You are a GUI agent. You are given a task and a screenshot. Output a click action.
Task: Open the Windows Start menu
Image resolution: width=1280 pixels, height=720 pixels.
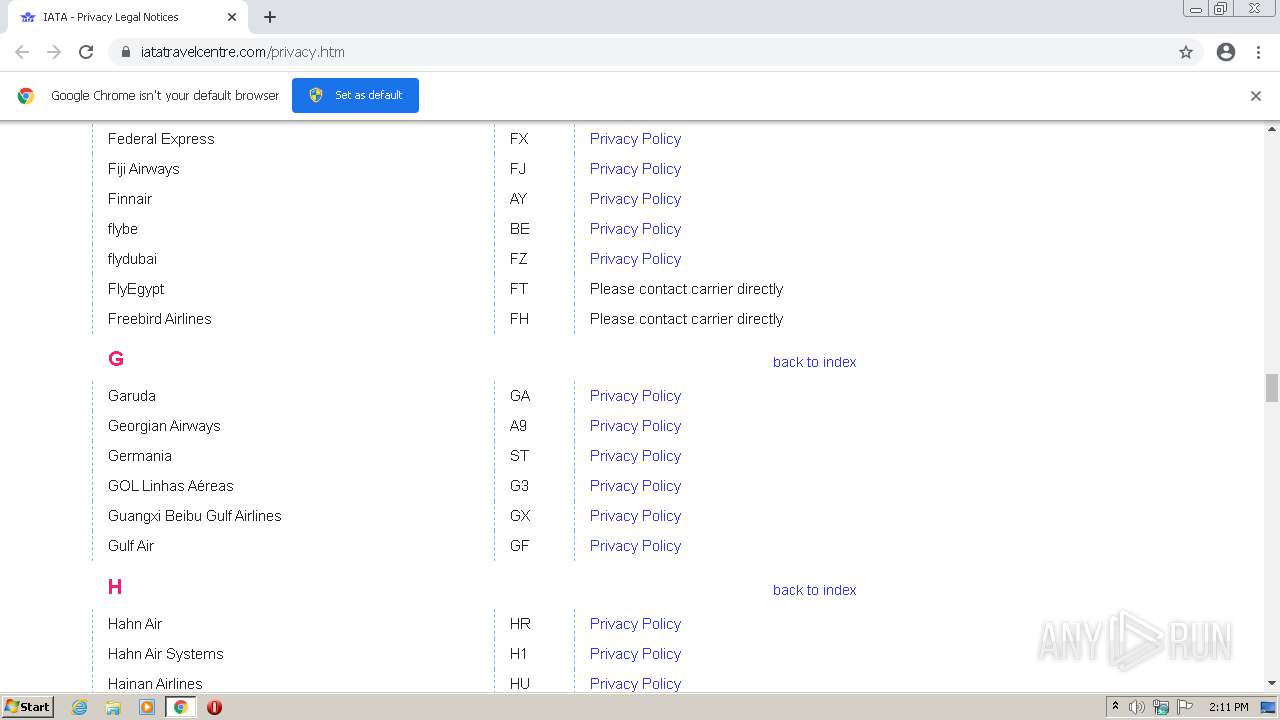pos(27,707)
